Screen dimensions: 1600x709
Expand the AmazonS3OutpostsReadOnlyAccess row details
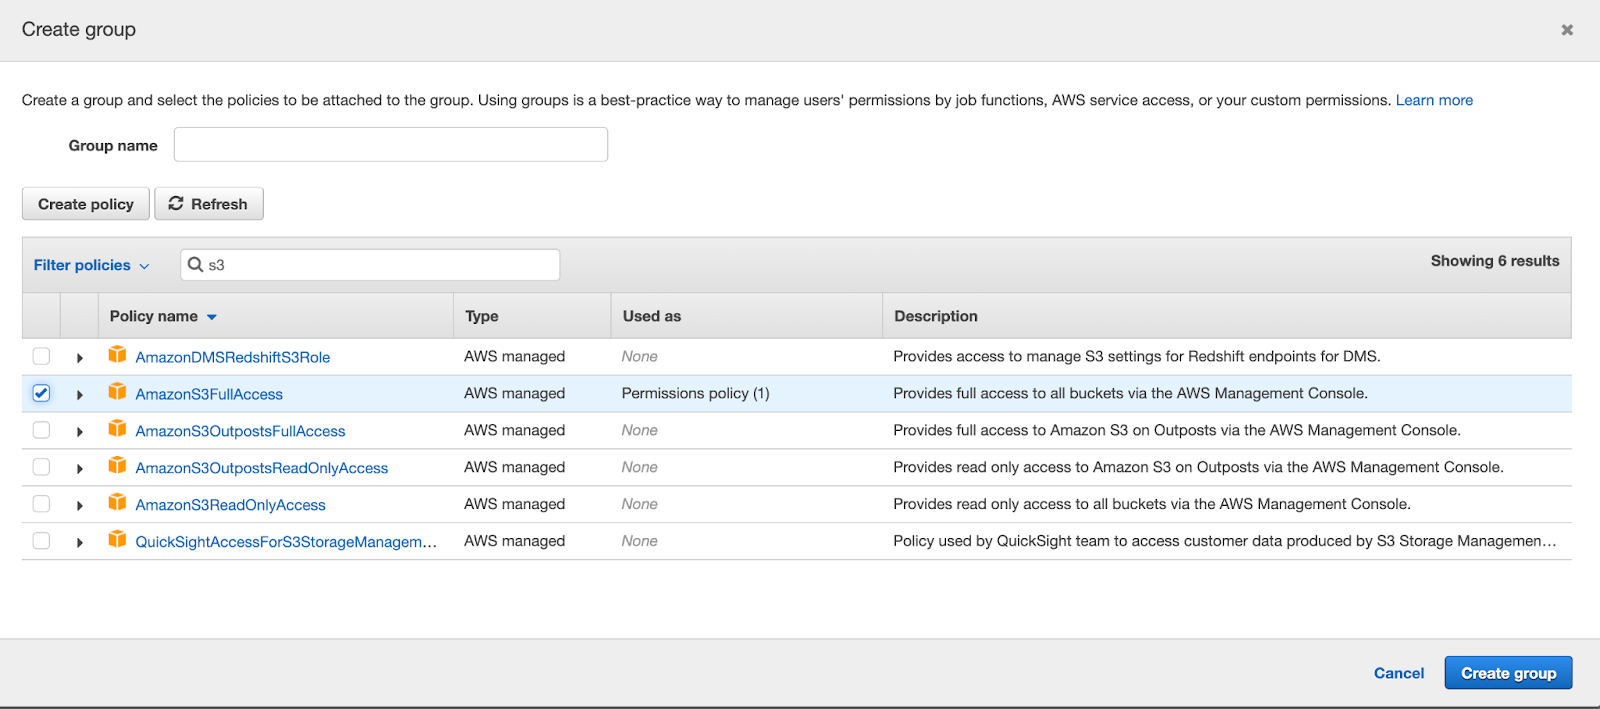tap(80, 469)
